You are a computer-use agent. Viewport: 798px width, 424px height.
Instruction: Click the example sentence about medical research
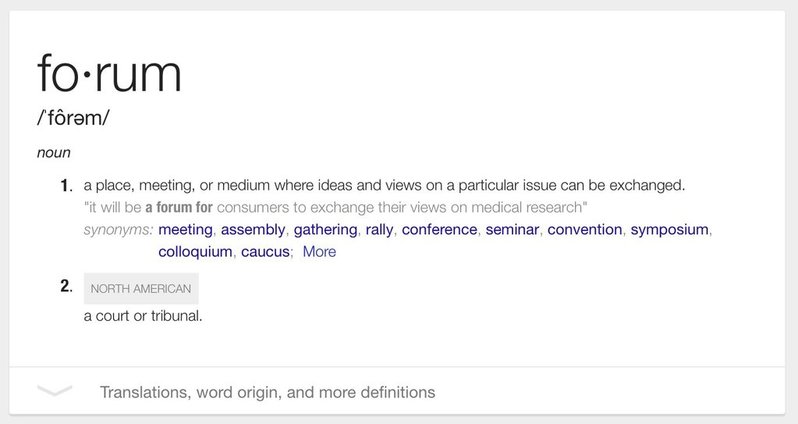pyautogui.click(x=336, y=208)
